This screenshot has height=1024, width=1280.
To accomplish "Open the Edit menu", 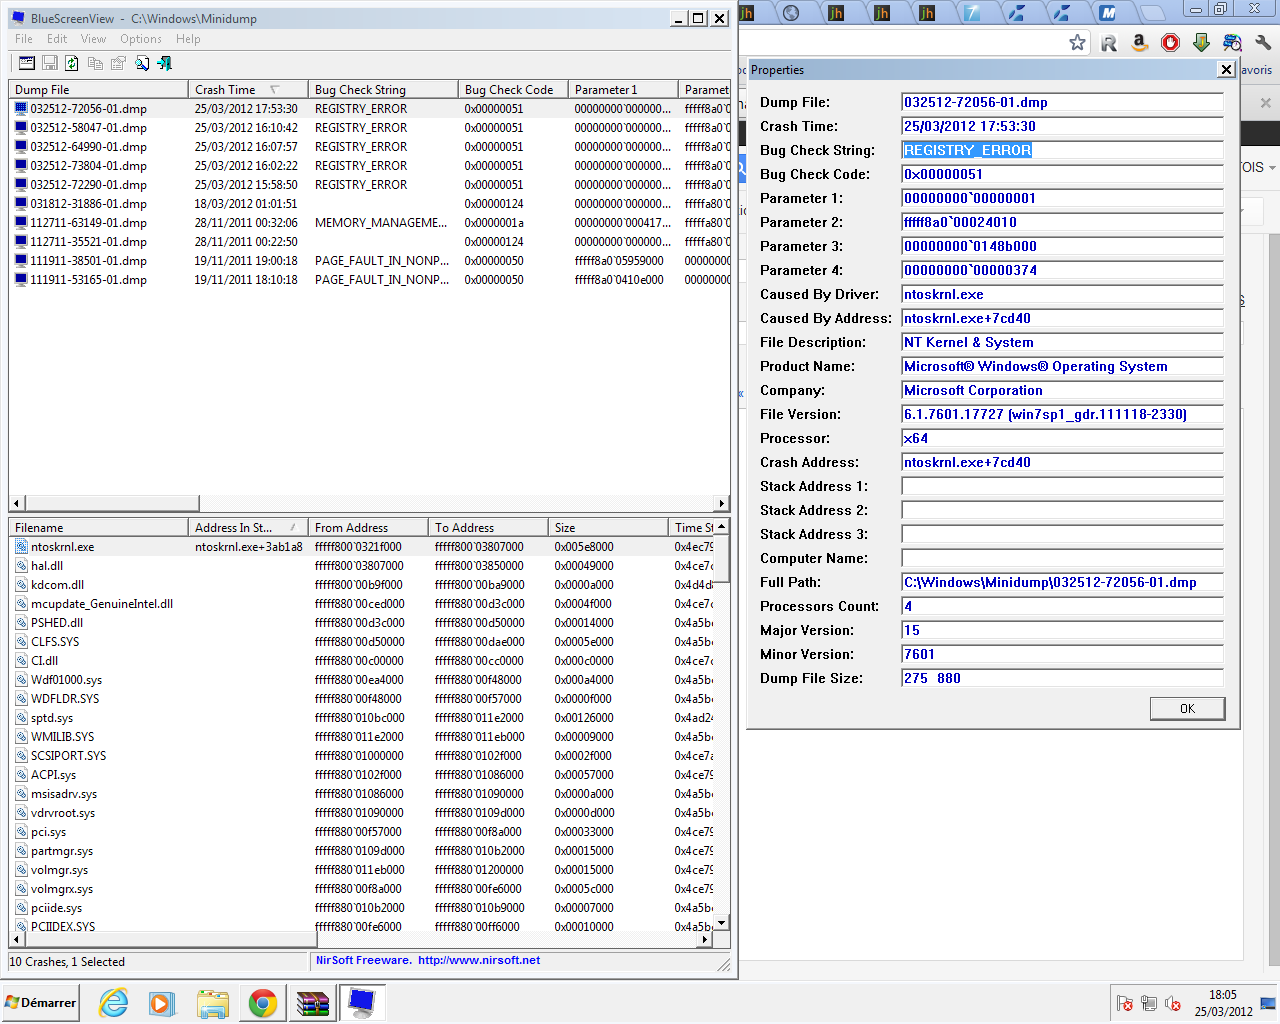I will coord(57,39).
